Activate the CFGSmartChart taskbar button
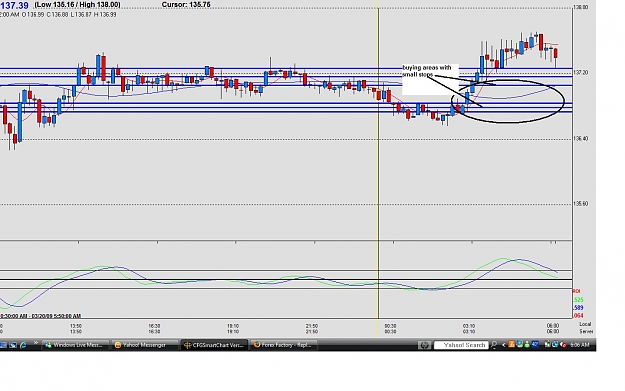This screenshot has height=391, width=625. (x=214, y=345)
